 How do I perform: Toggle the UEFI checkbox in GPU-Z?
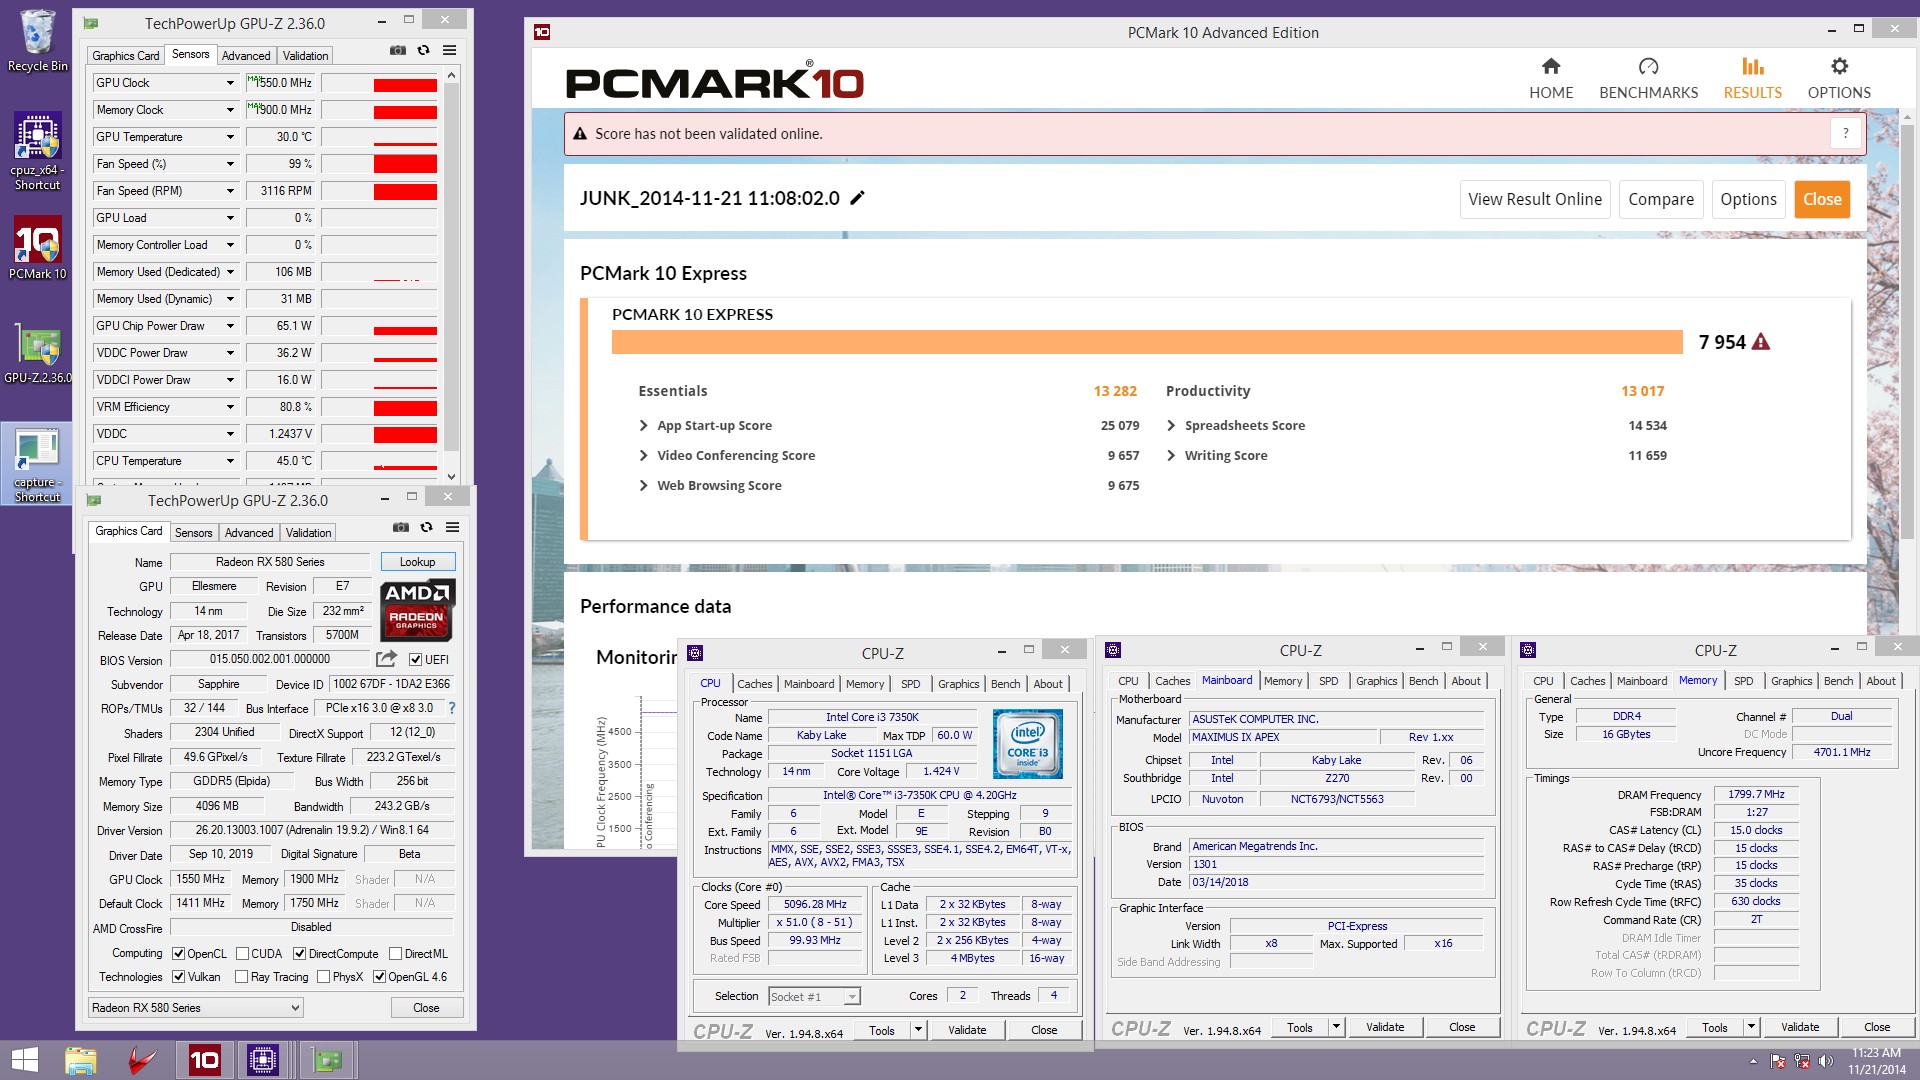[x=415, y=659]
